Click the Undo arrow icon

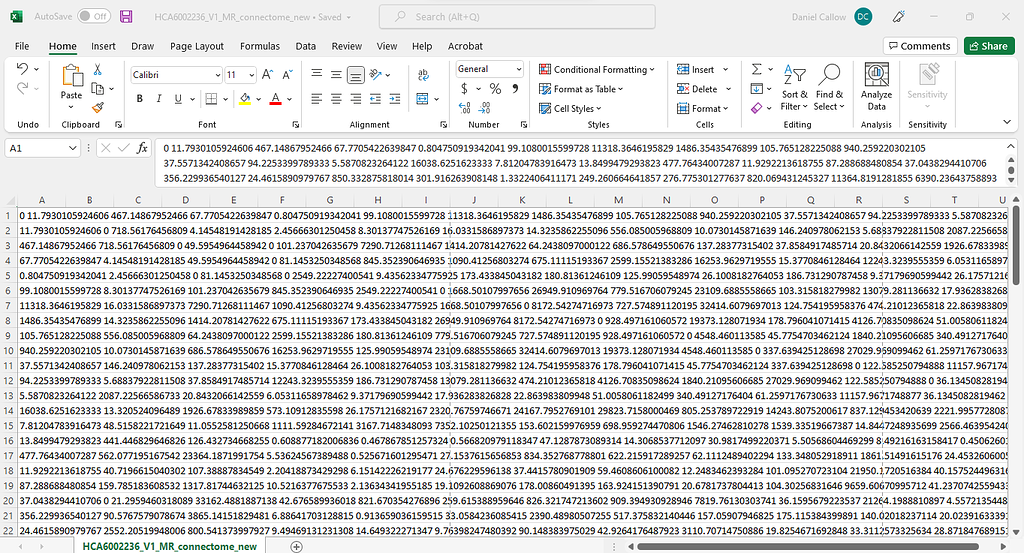point(24,70)
